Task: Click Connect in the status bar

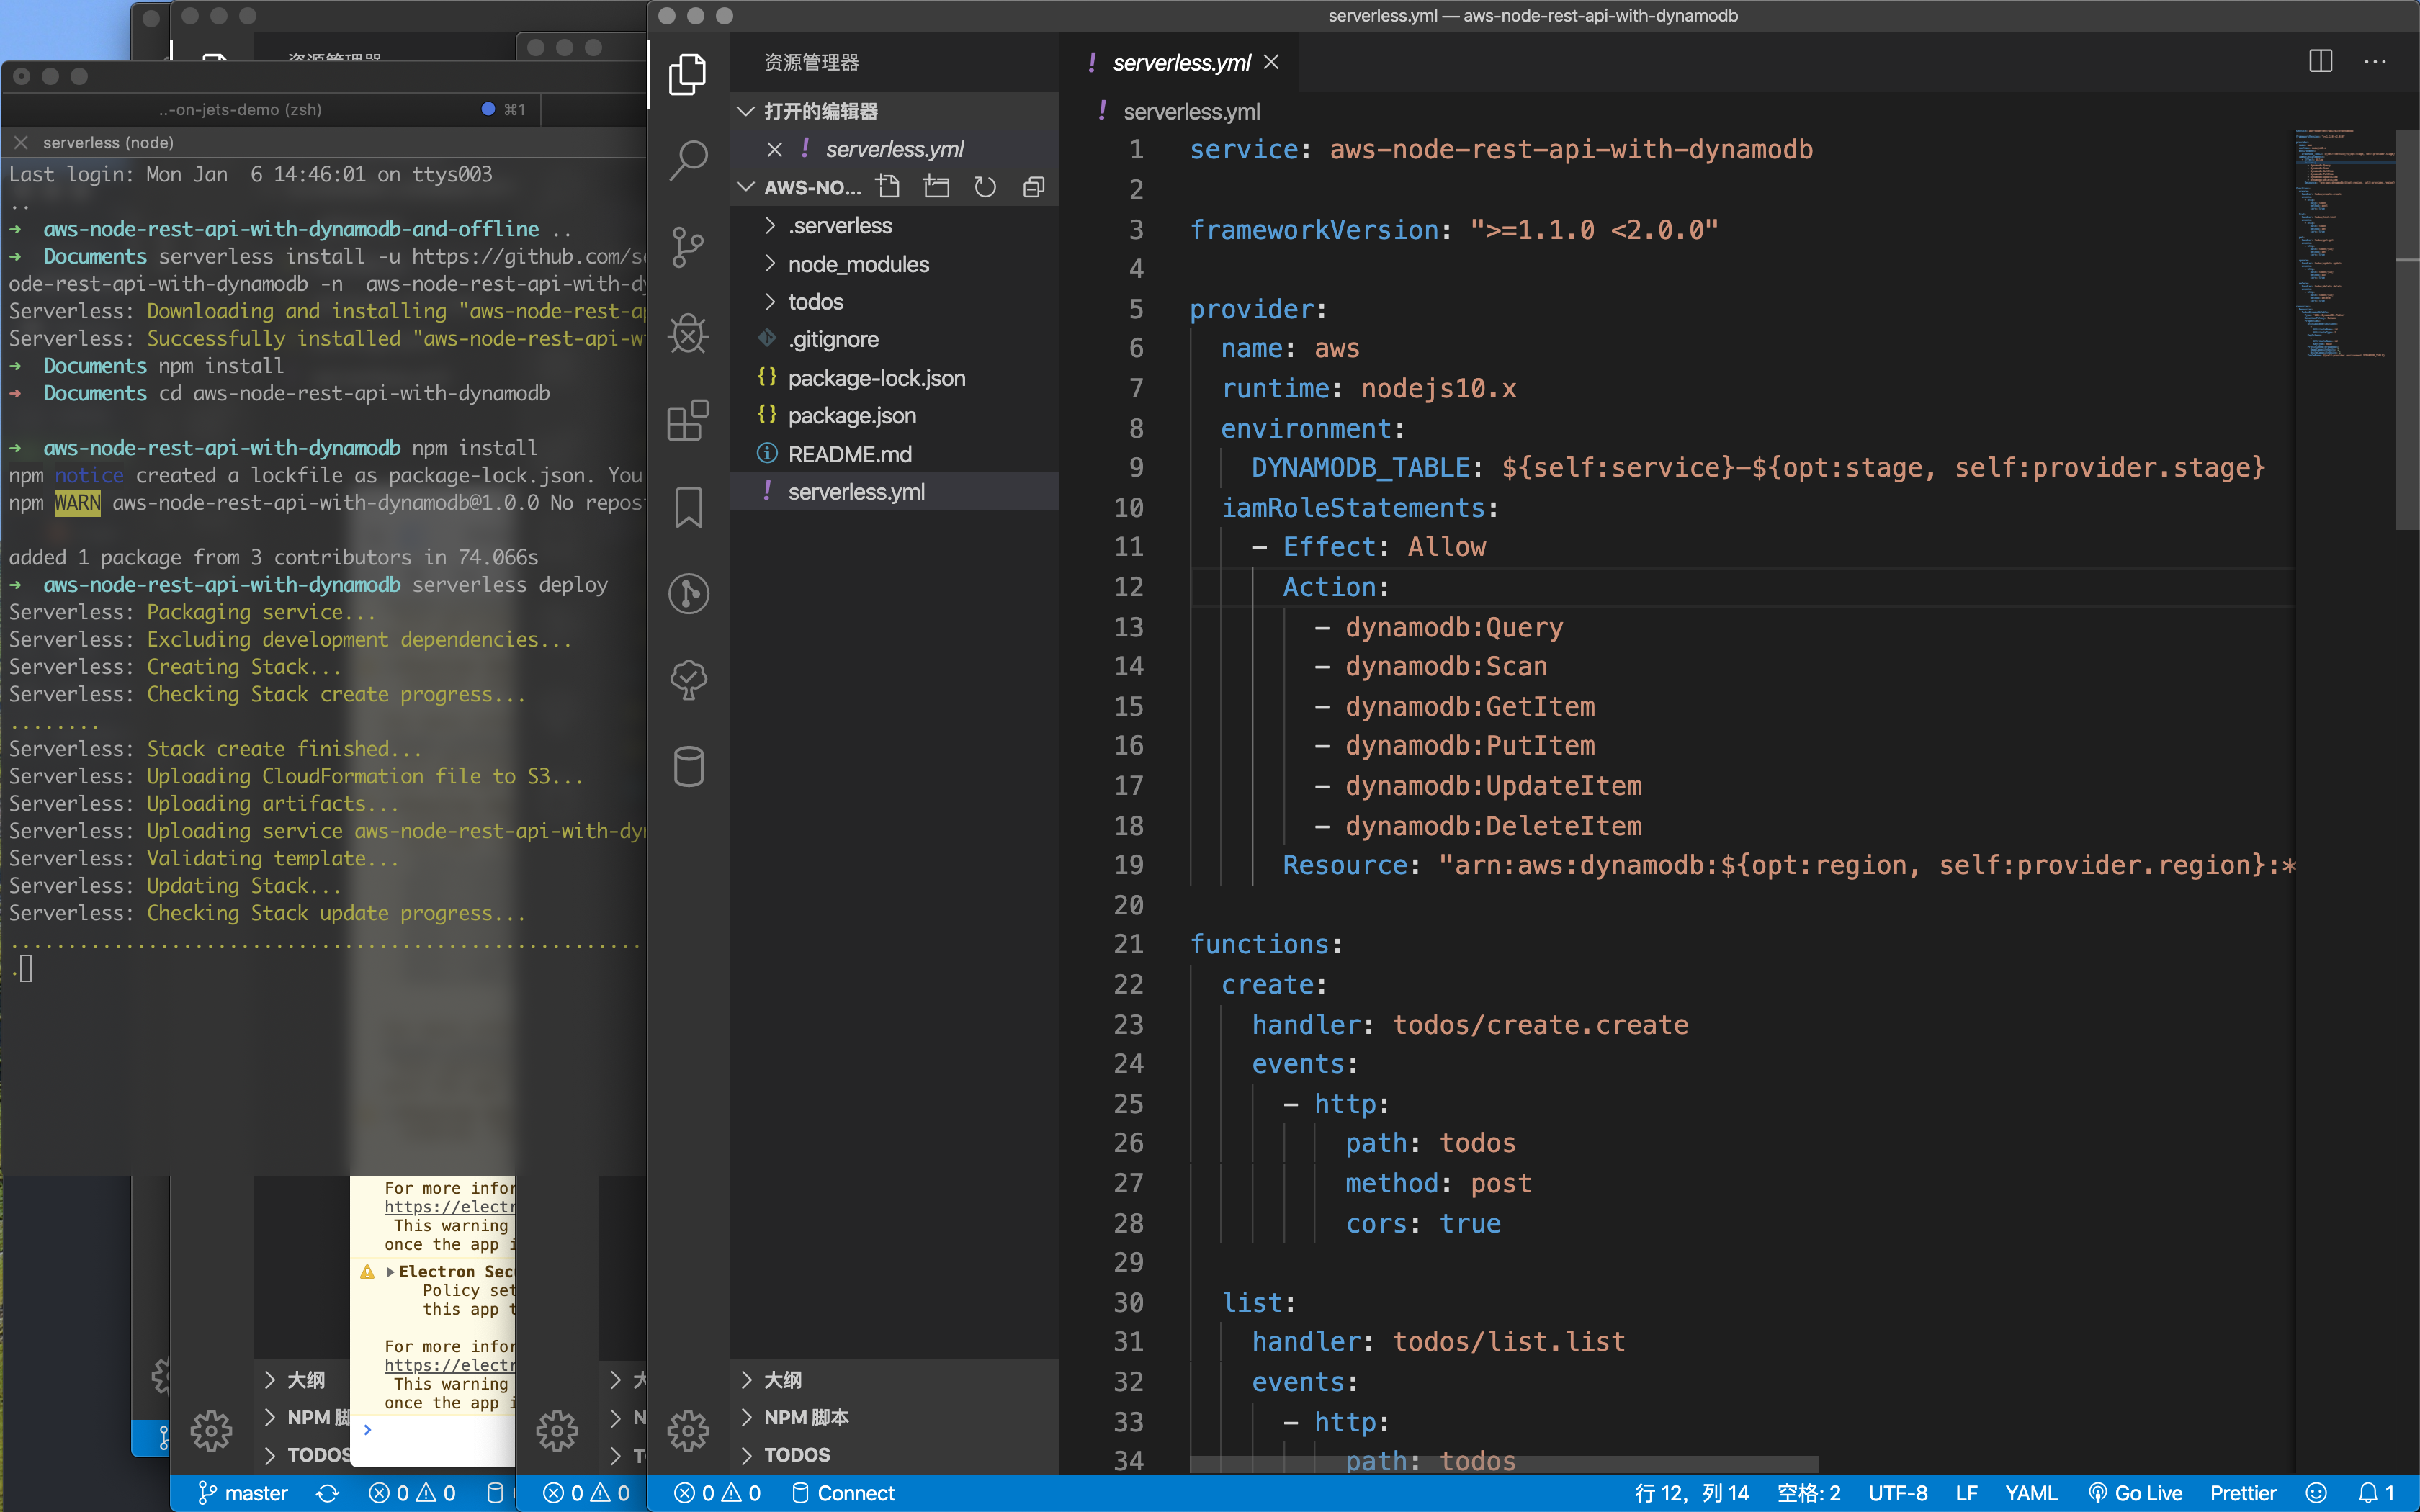Action: (843, 1493)
